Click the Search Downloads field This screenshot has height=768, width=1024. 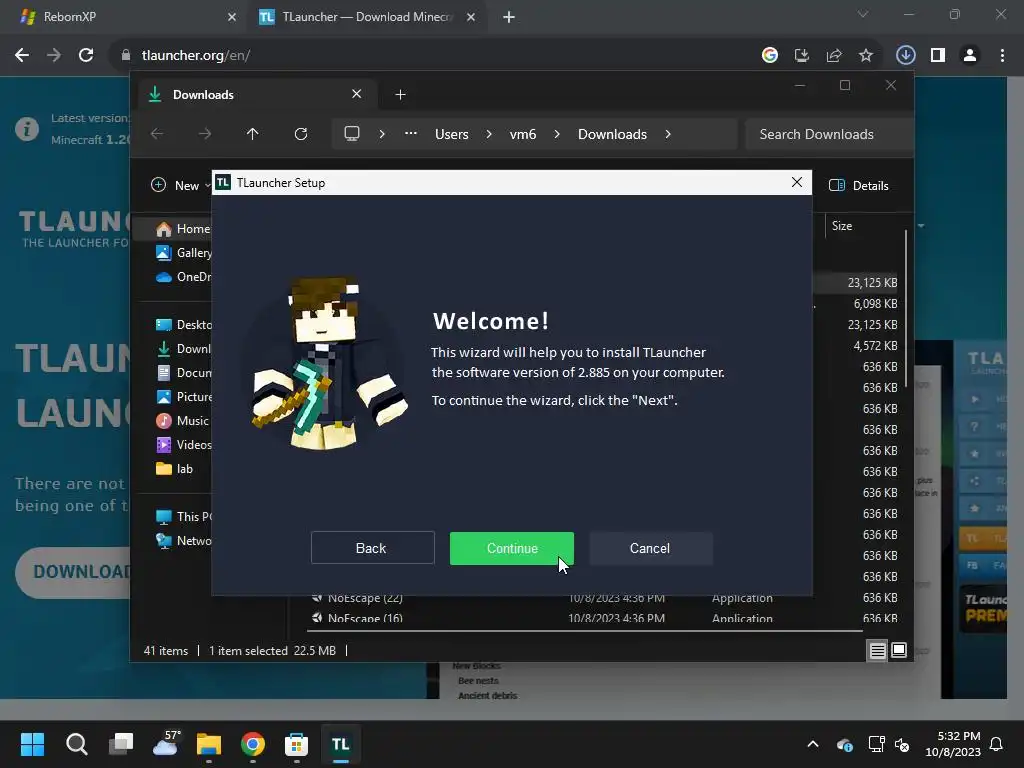click(828, 134)
